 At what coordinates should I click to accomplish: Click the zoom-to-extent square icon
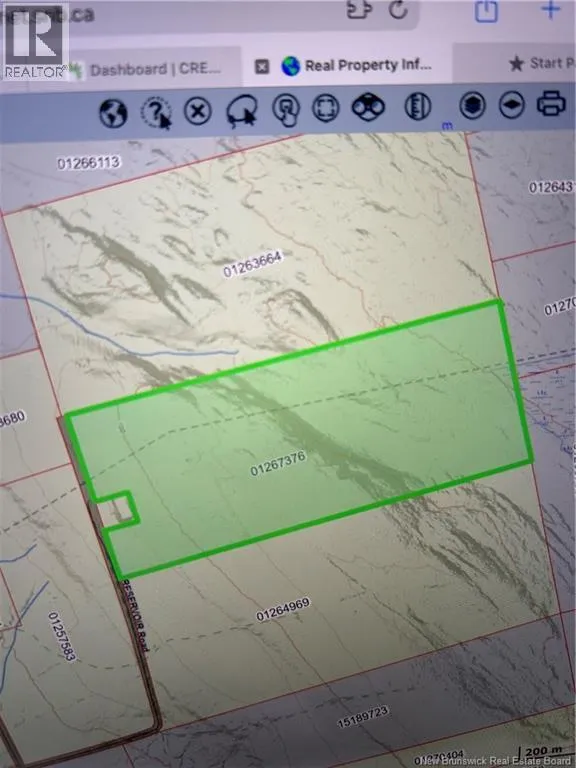point(326,108)
